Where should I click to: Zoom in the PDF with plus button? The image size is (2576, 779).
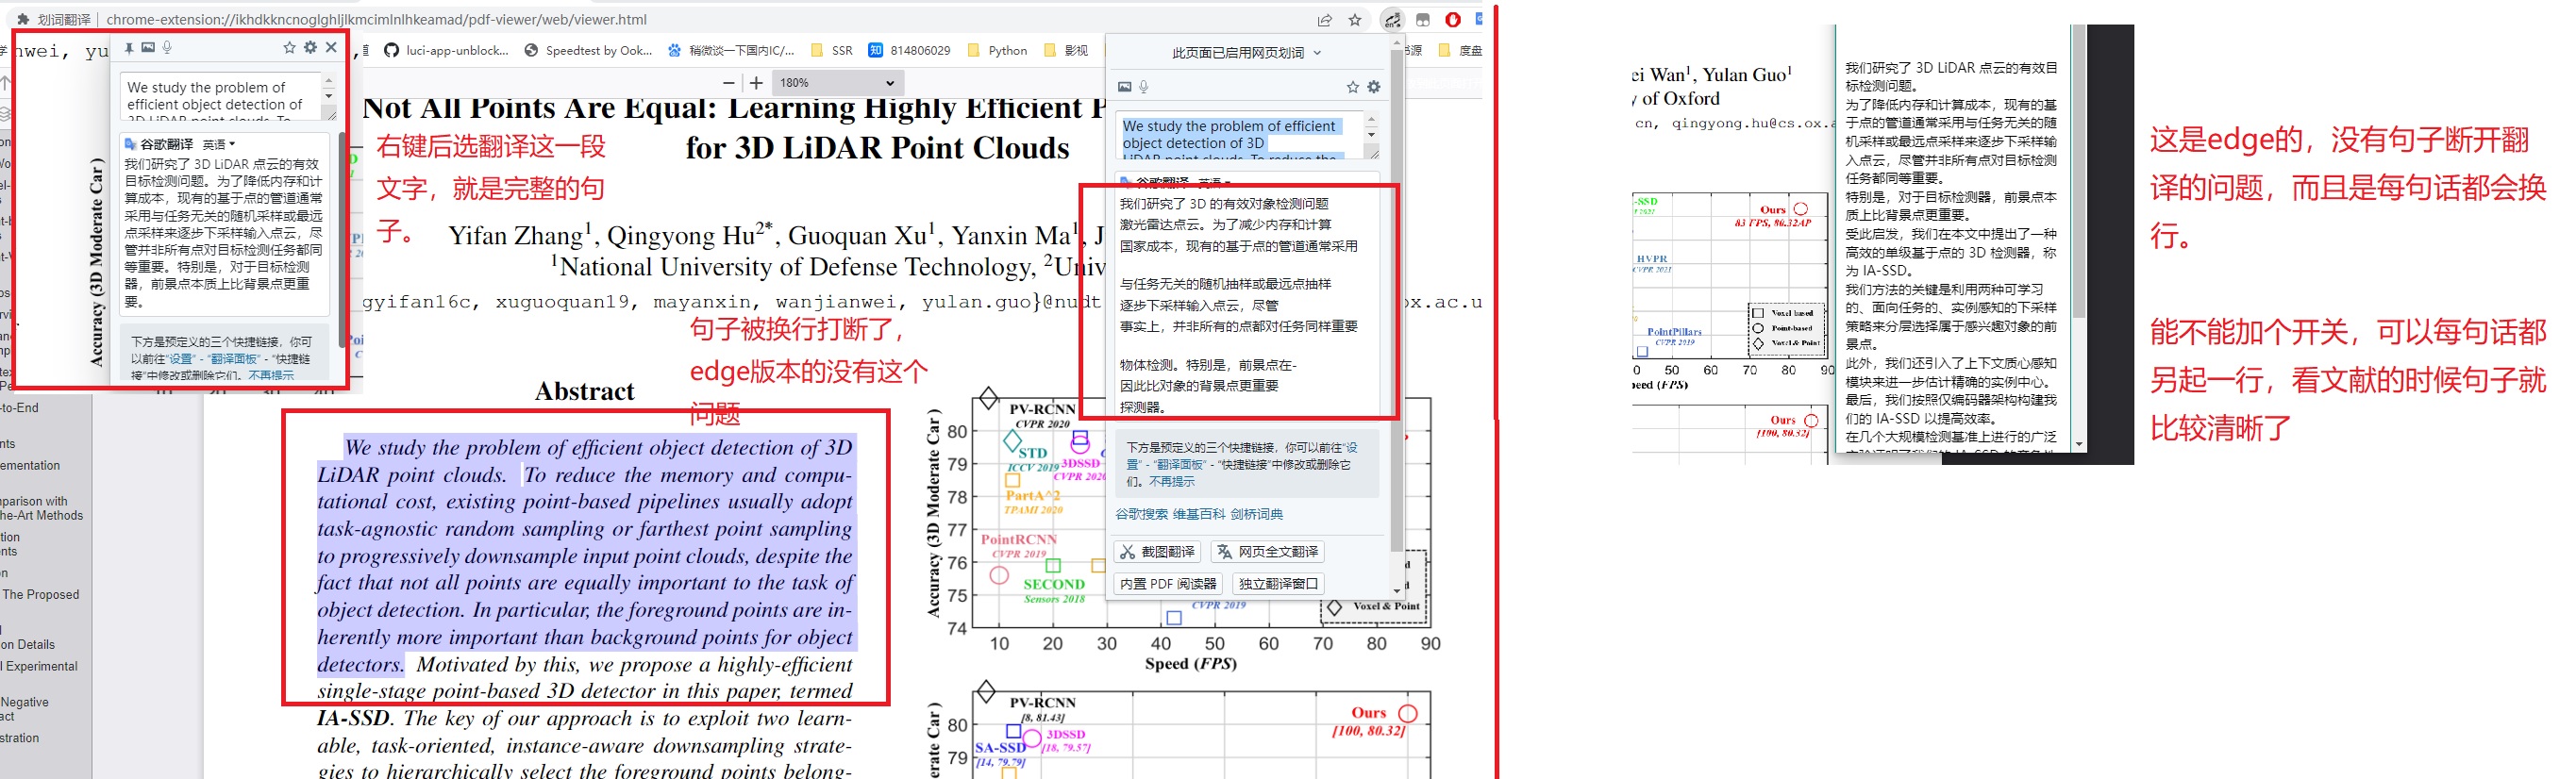click(756, 83)
